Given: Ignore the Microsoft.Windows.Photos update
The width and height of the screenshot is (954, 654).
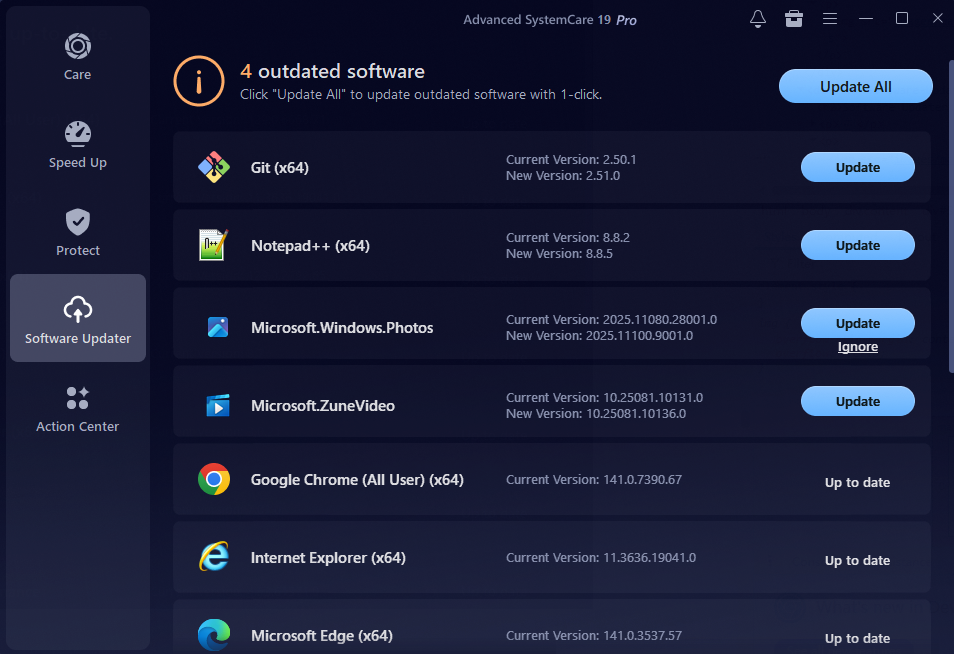Looking at the screenshot, I should coord(857,346).
